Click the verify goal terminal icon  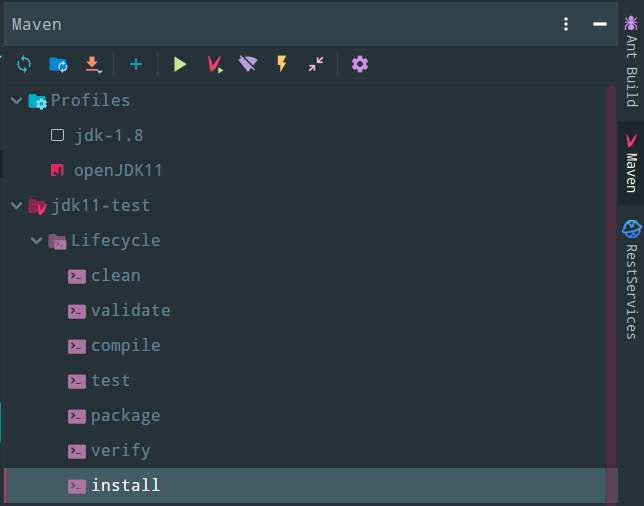(77, 452)
